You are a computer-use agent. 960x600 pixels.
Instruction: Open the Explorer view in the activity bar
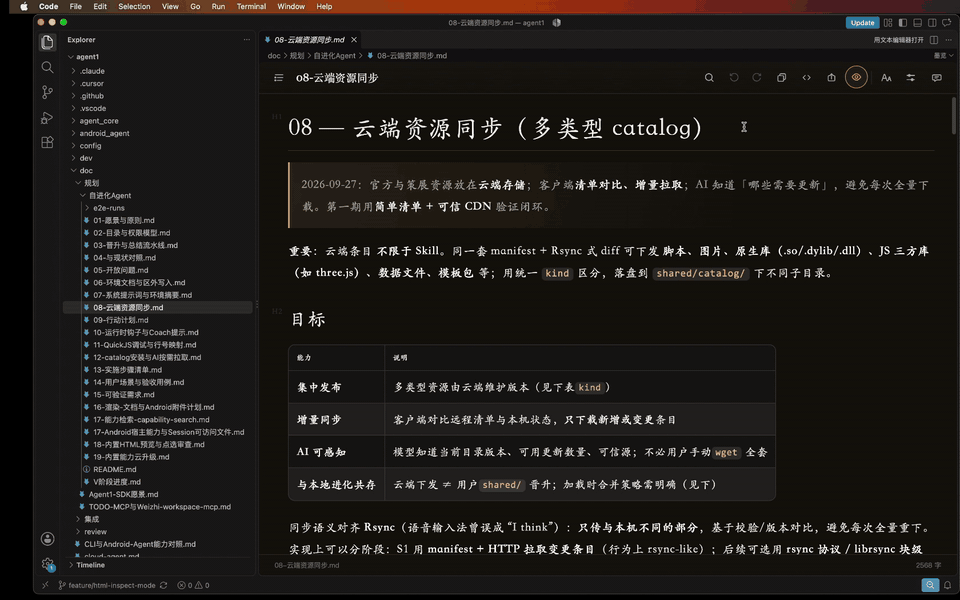(x=47, y=42)
